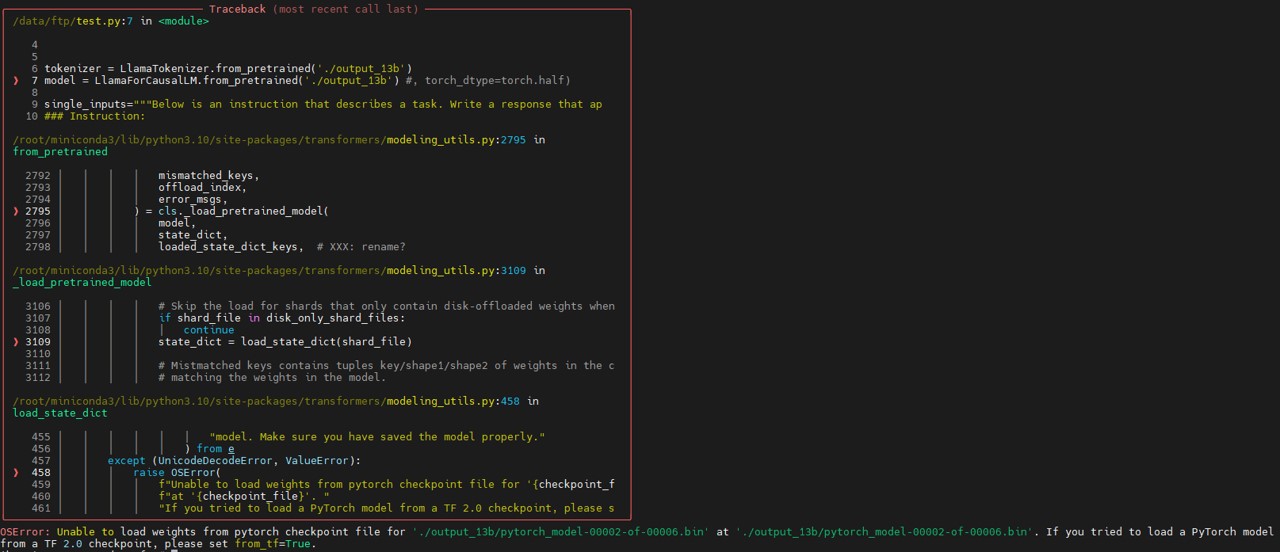Click the red arrow marker beside line 7
This screenshot has width=1280, height=552.
point(16,80)
